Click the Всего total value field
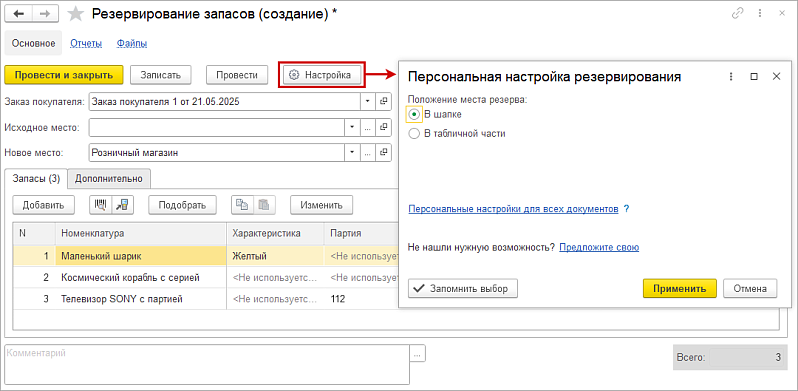The image size is (798, 391). pos(747,357)
